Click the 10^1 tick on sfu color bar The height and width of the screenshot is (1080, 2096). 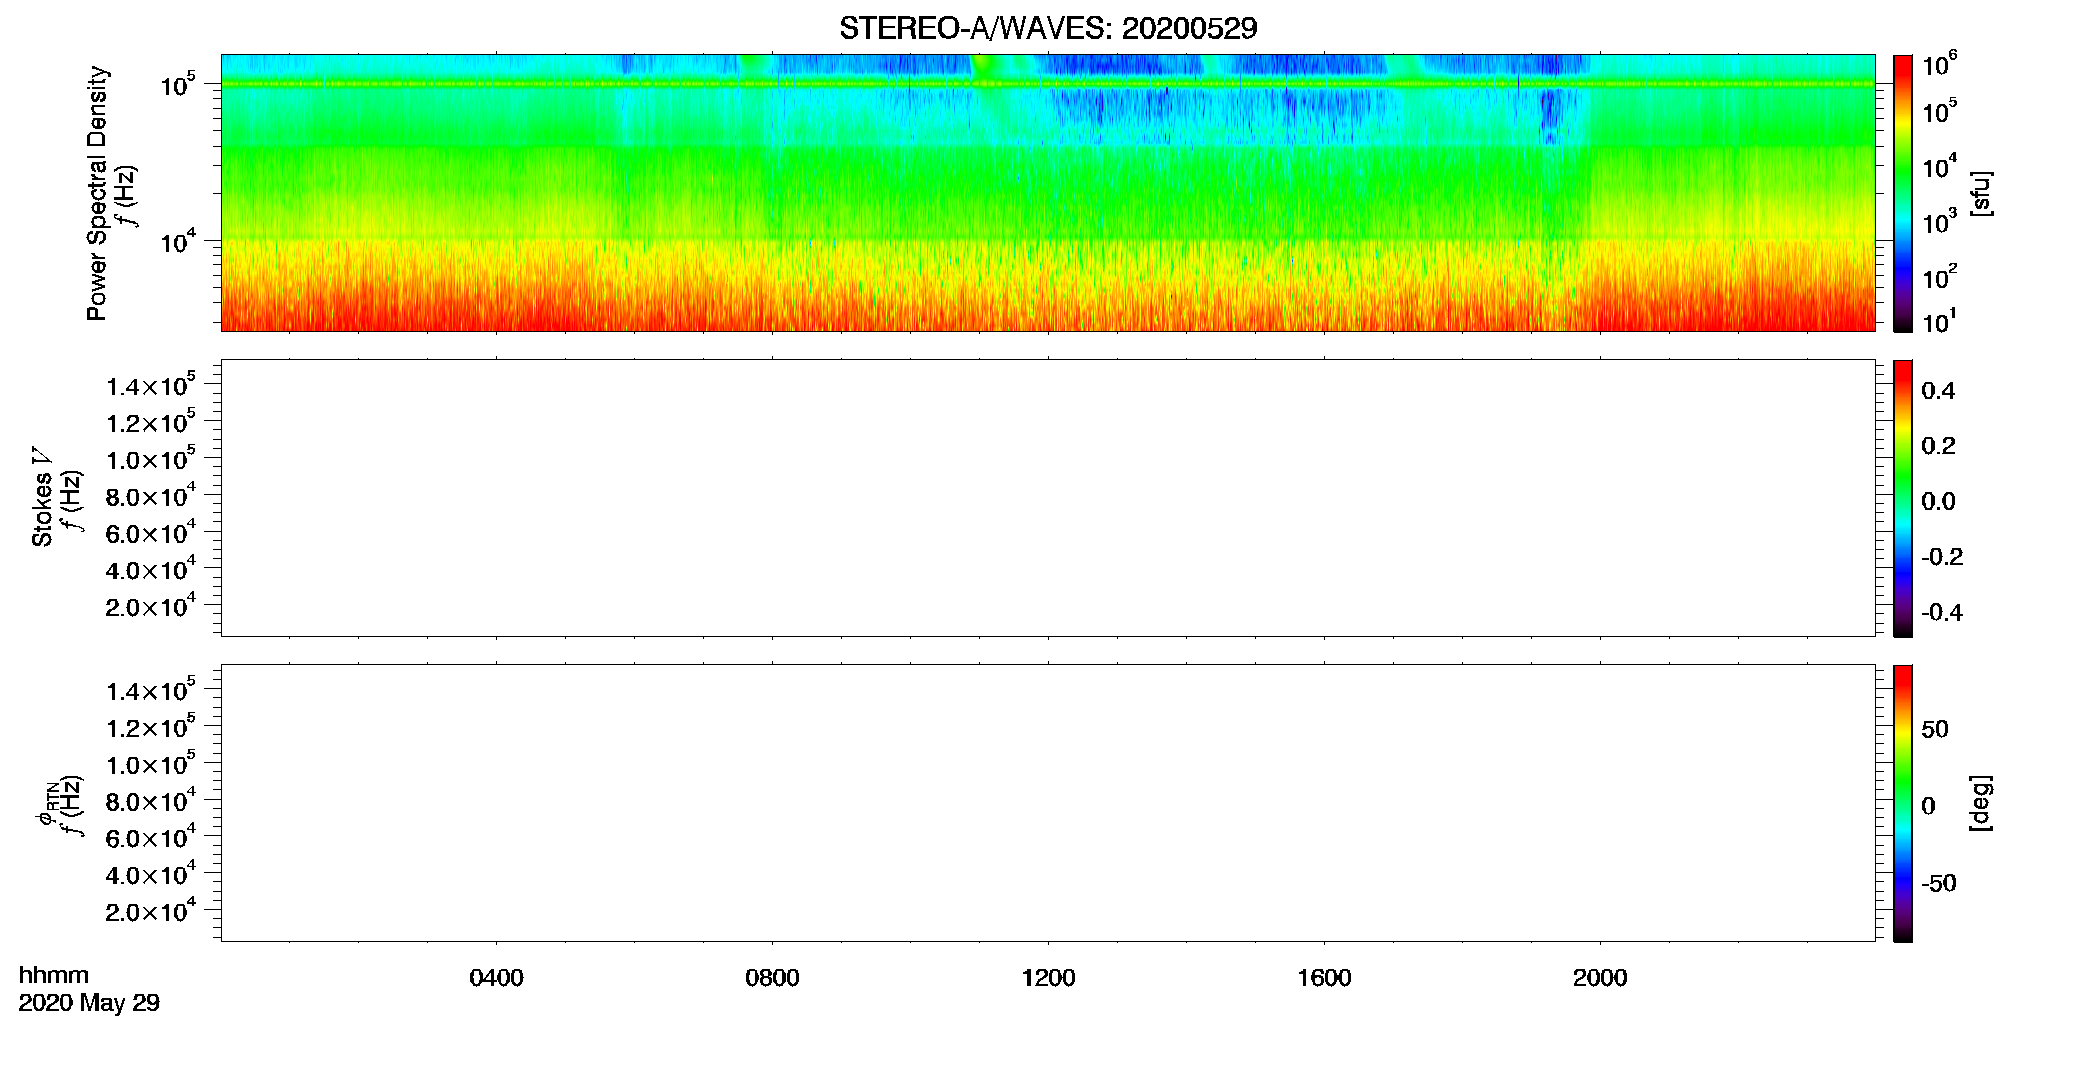(1940, 322)
